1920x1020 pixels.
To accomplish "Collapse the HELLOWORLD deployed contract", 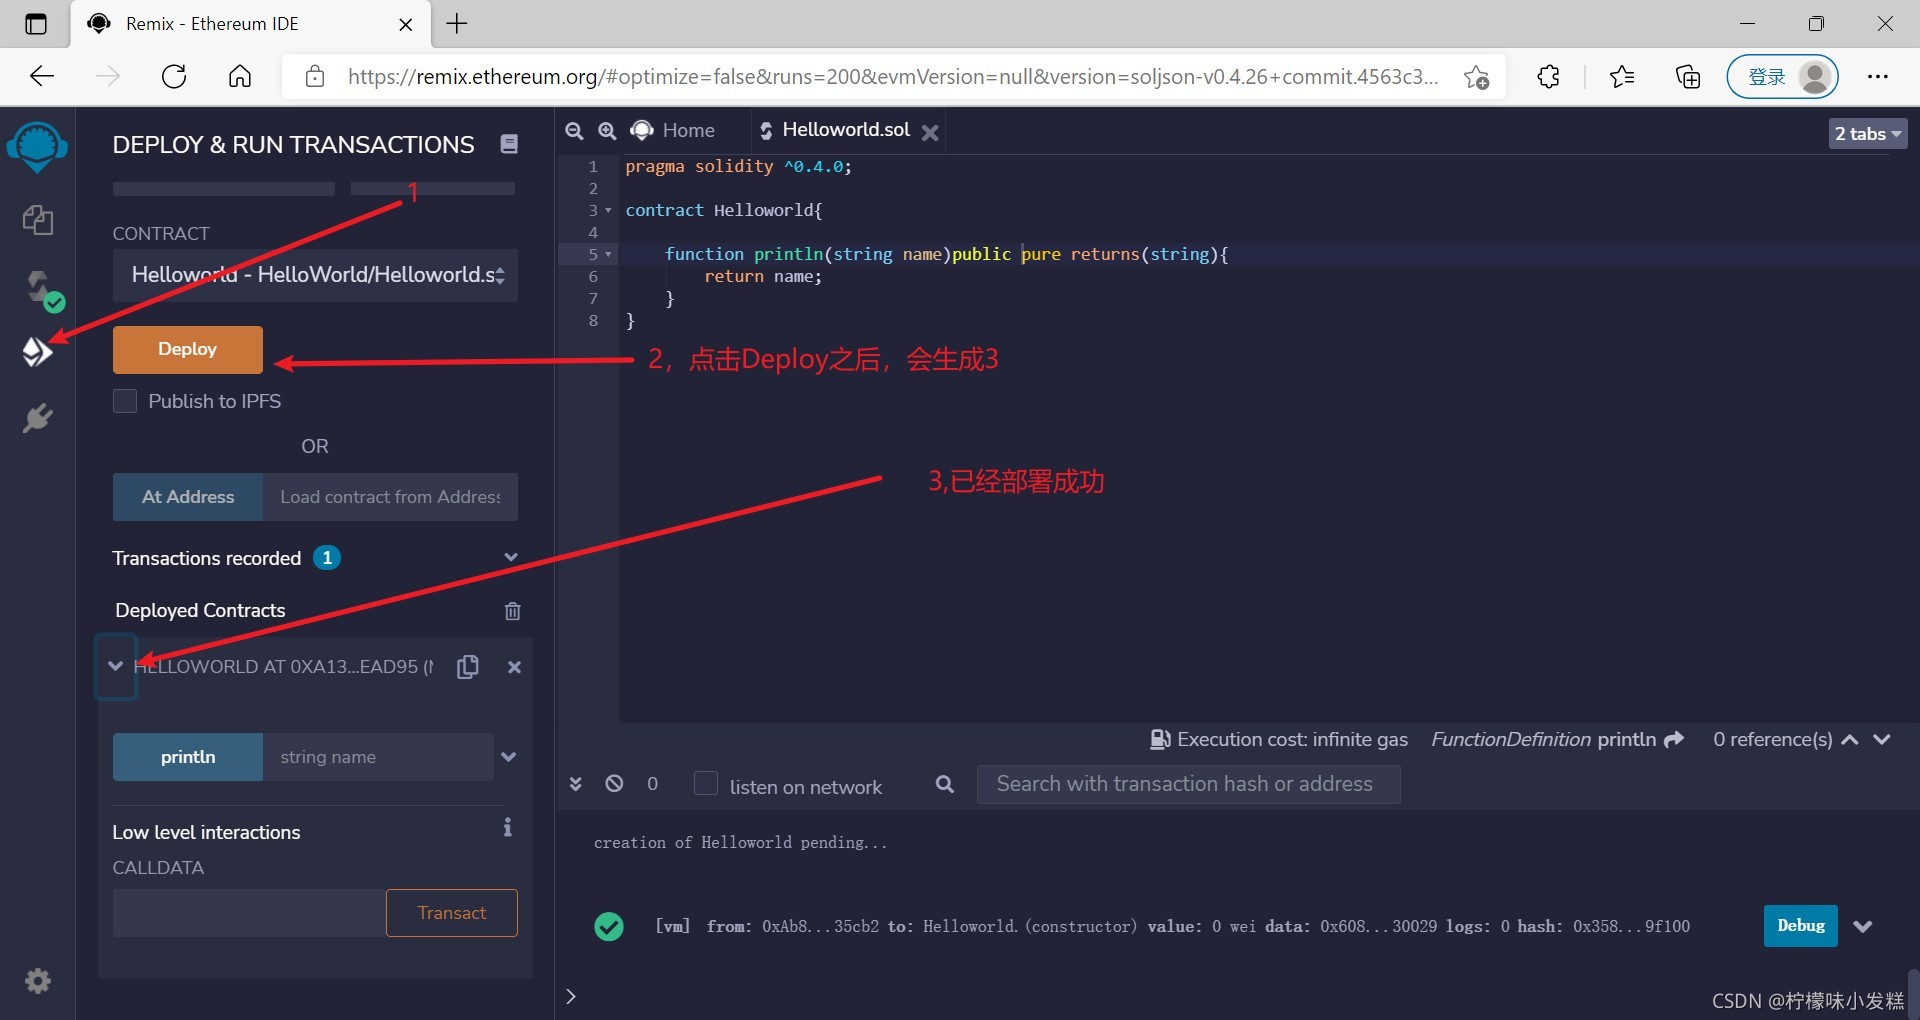I will pyautogui.click(x=116, y=666).
